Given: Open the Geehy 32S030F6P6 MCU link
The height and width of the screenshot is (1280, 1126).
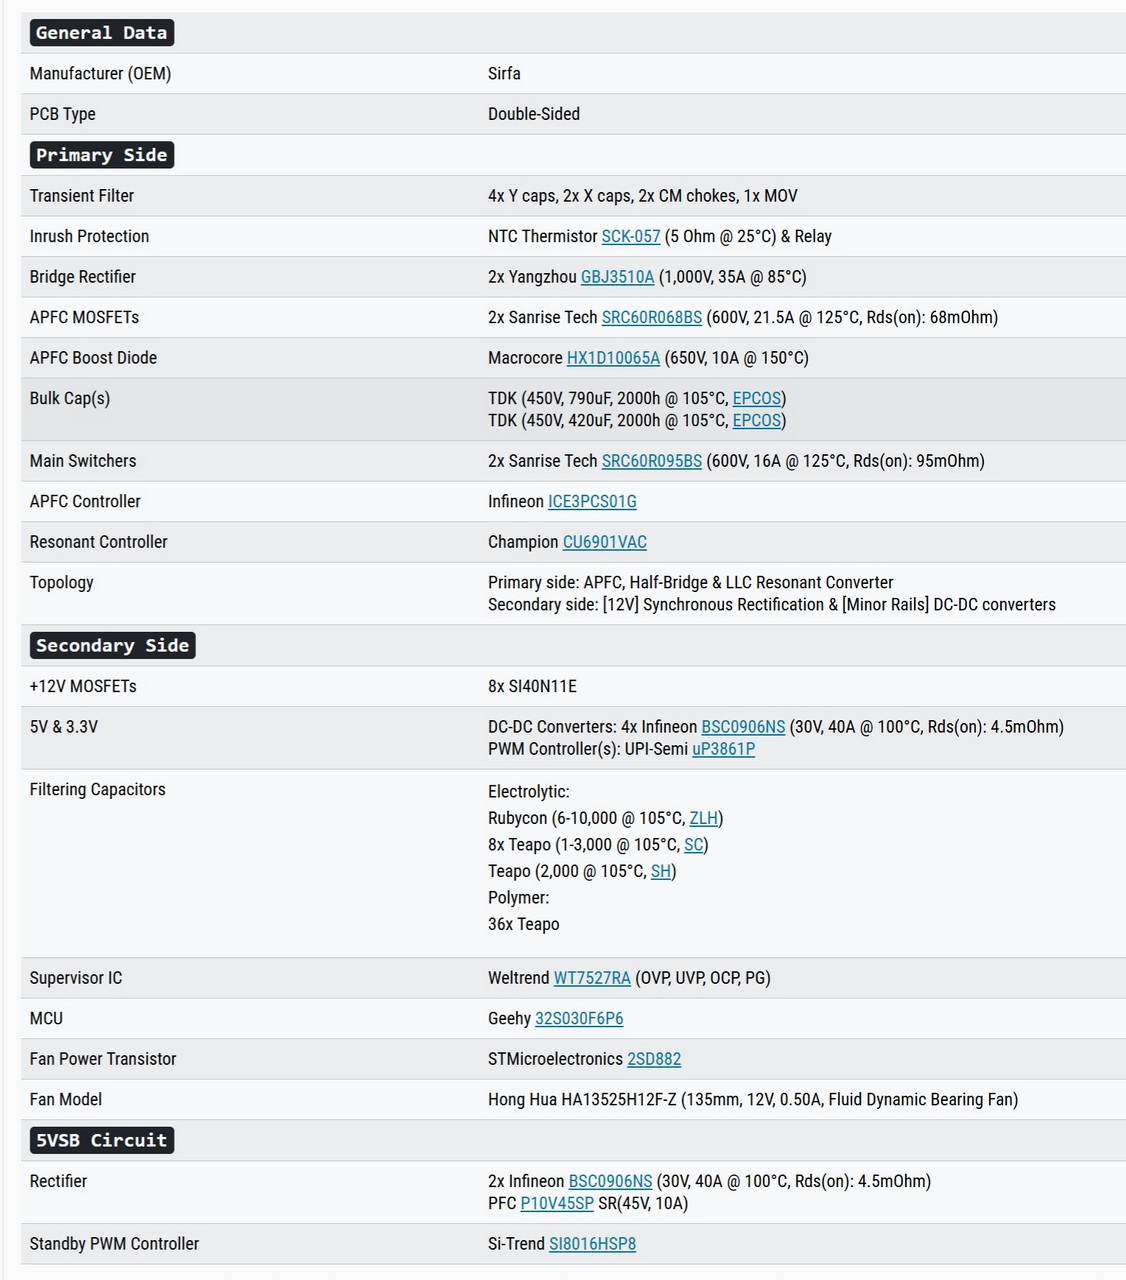Looking at the screenshot, I should pos(579,1019).
